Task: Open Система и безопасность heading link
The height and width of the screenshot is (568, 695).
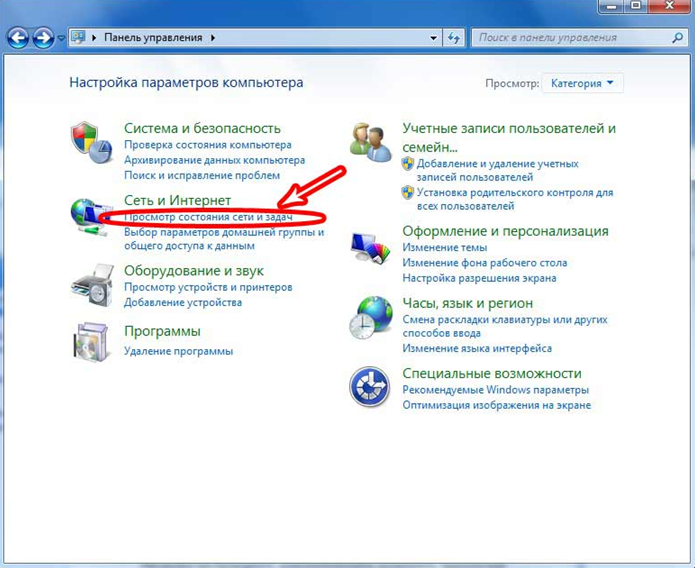Action: coord(202,128)
